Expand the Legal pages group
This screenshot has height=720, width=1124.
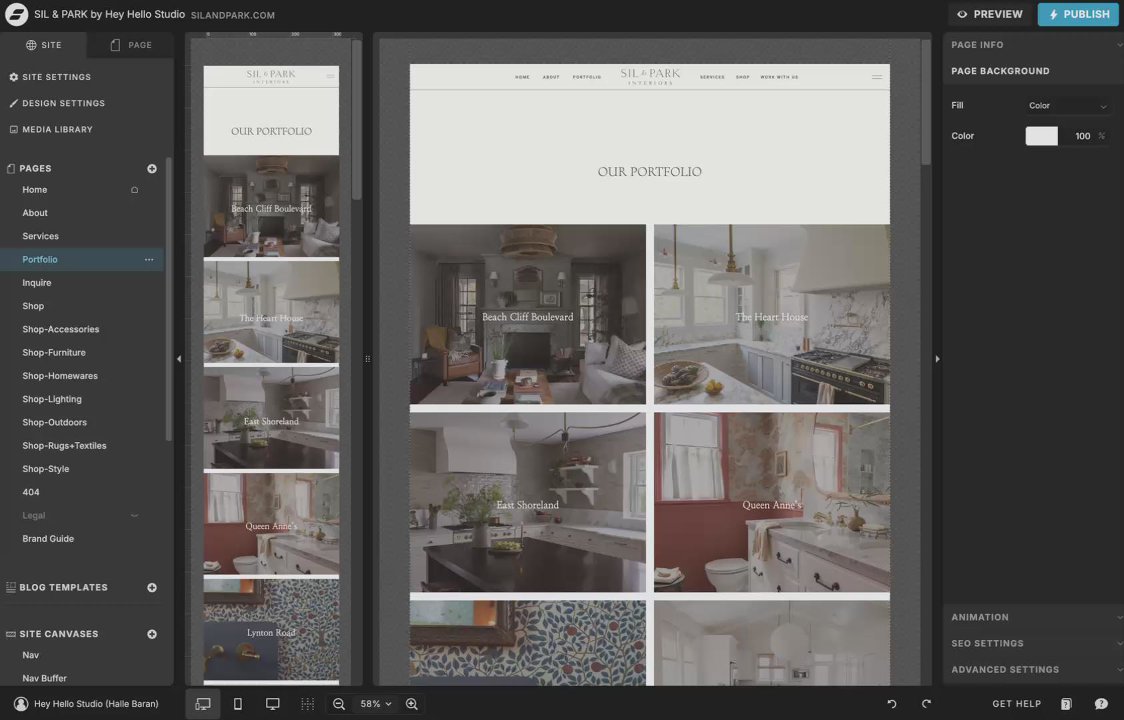click(134, 516)
